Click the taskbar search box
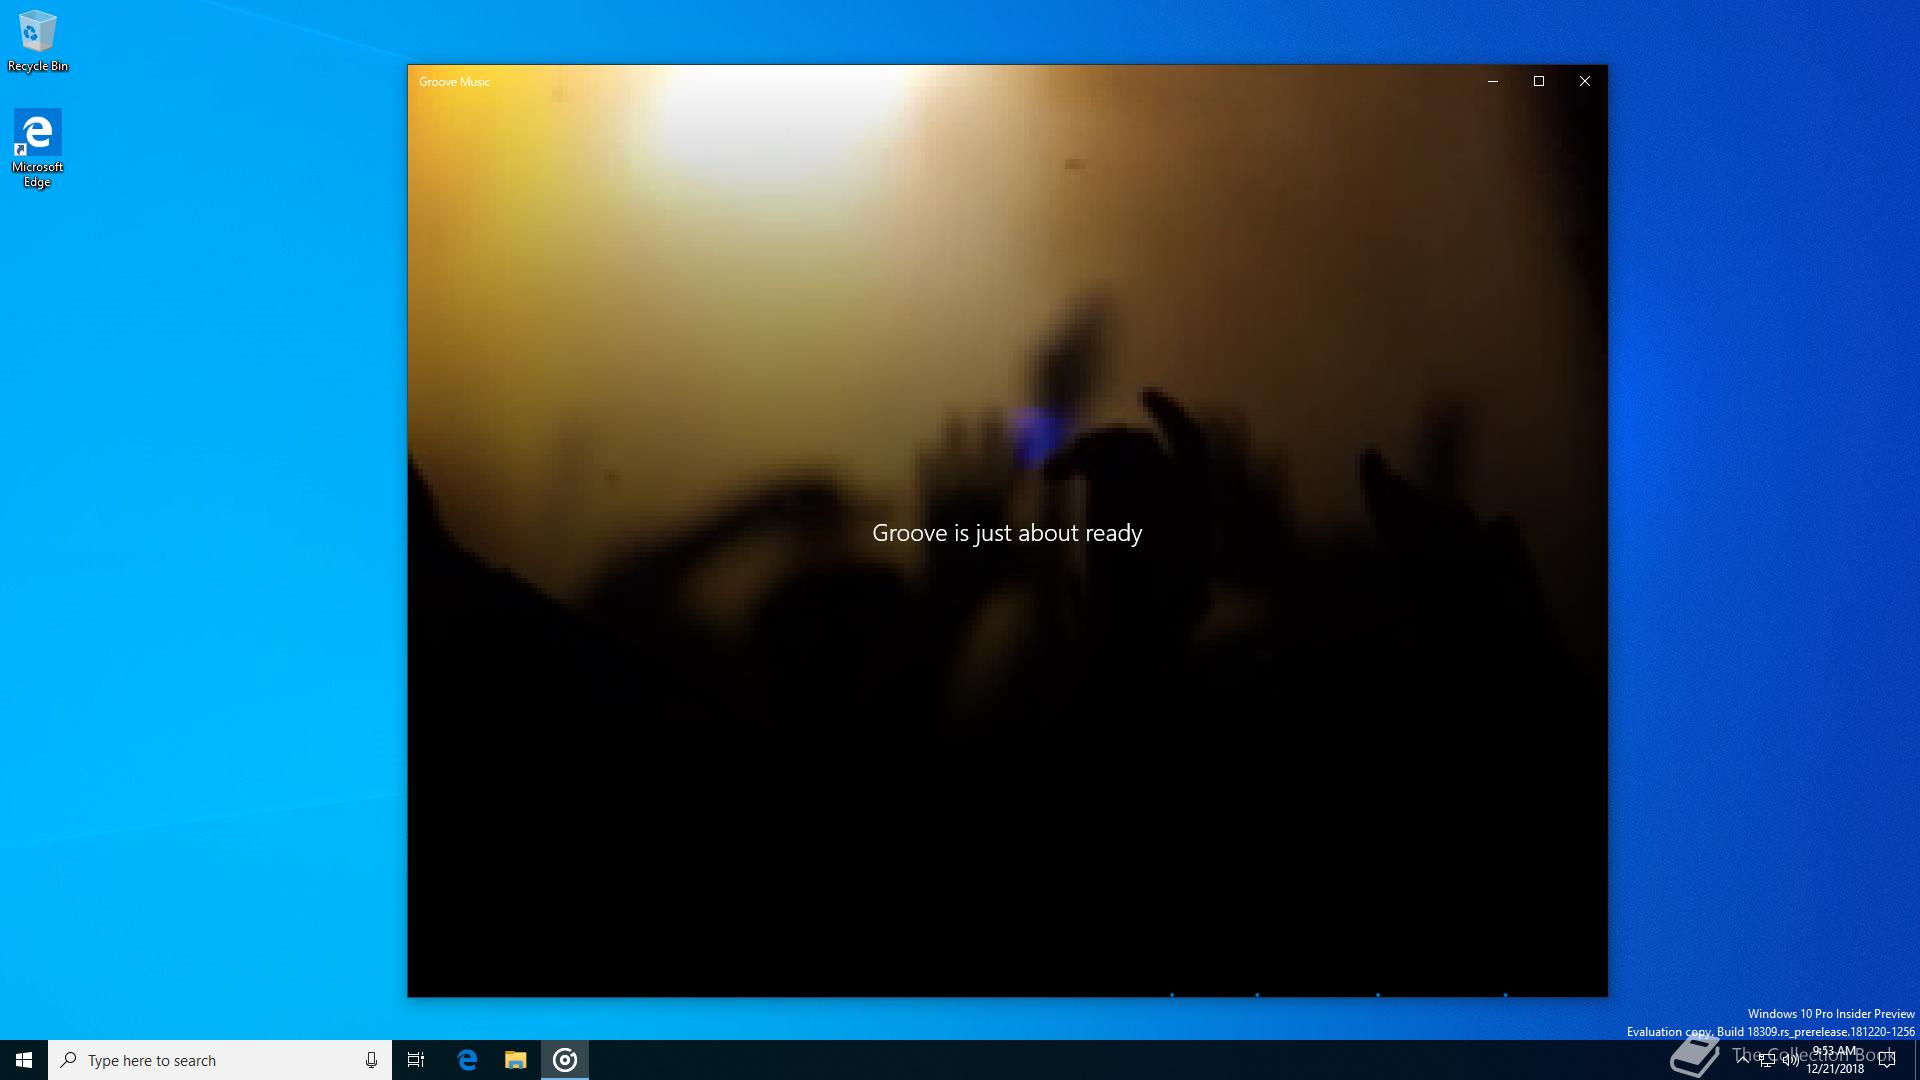The width and height of the screenshot is (1920, 1080). [220, 1060]
